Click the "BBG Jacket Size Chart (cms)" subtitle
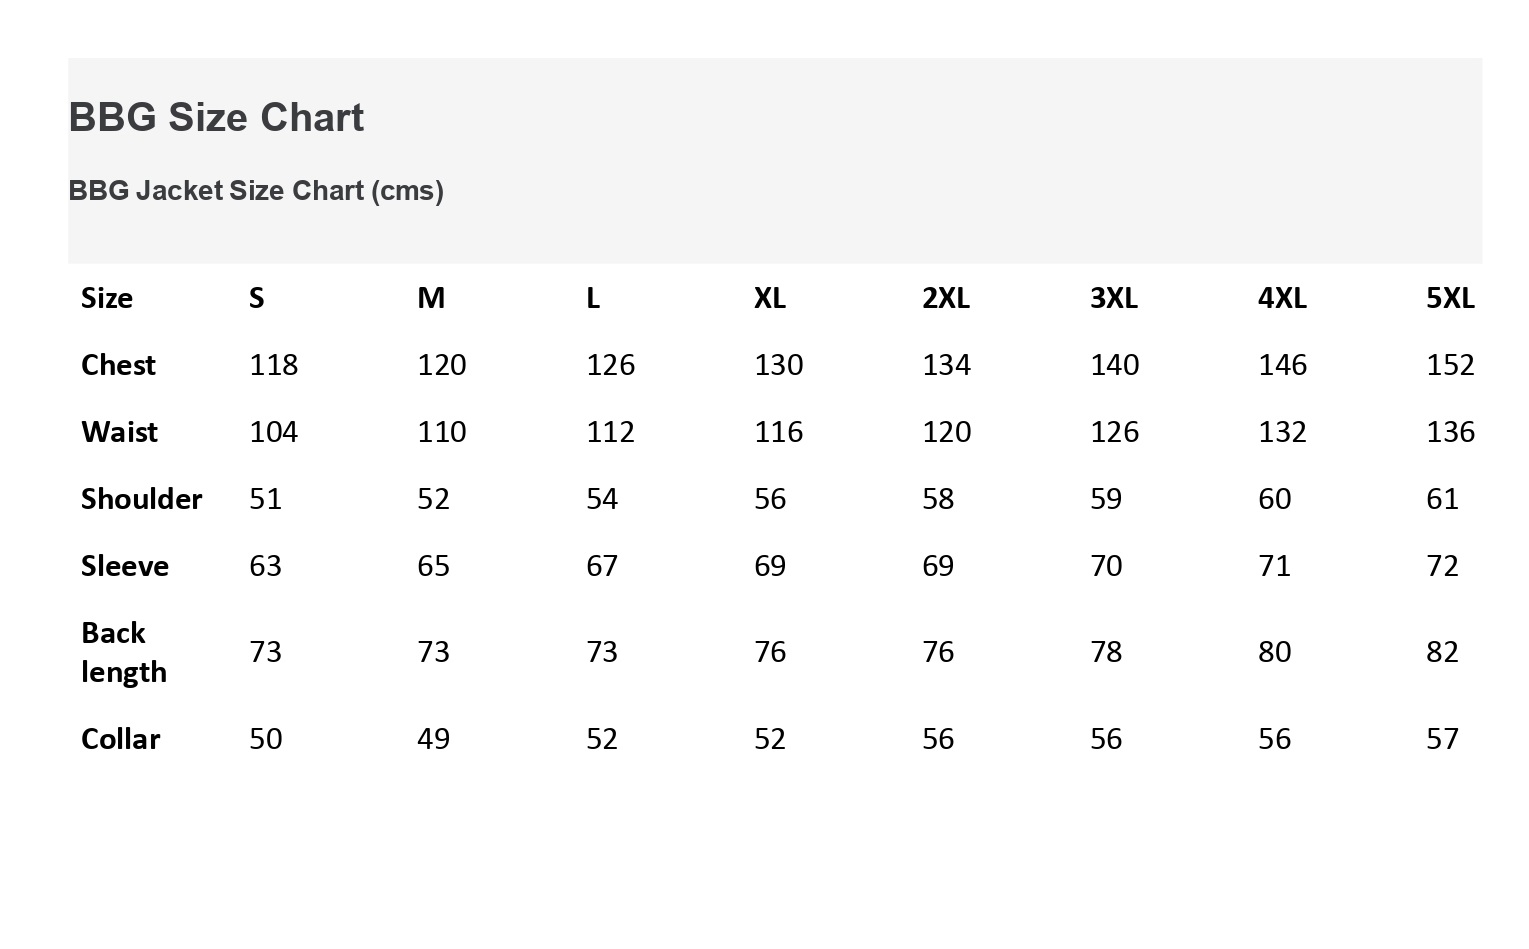The image size is (1529, 949). tap(256, 191)
